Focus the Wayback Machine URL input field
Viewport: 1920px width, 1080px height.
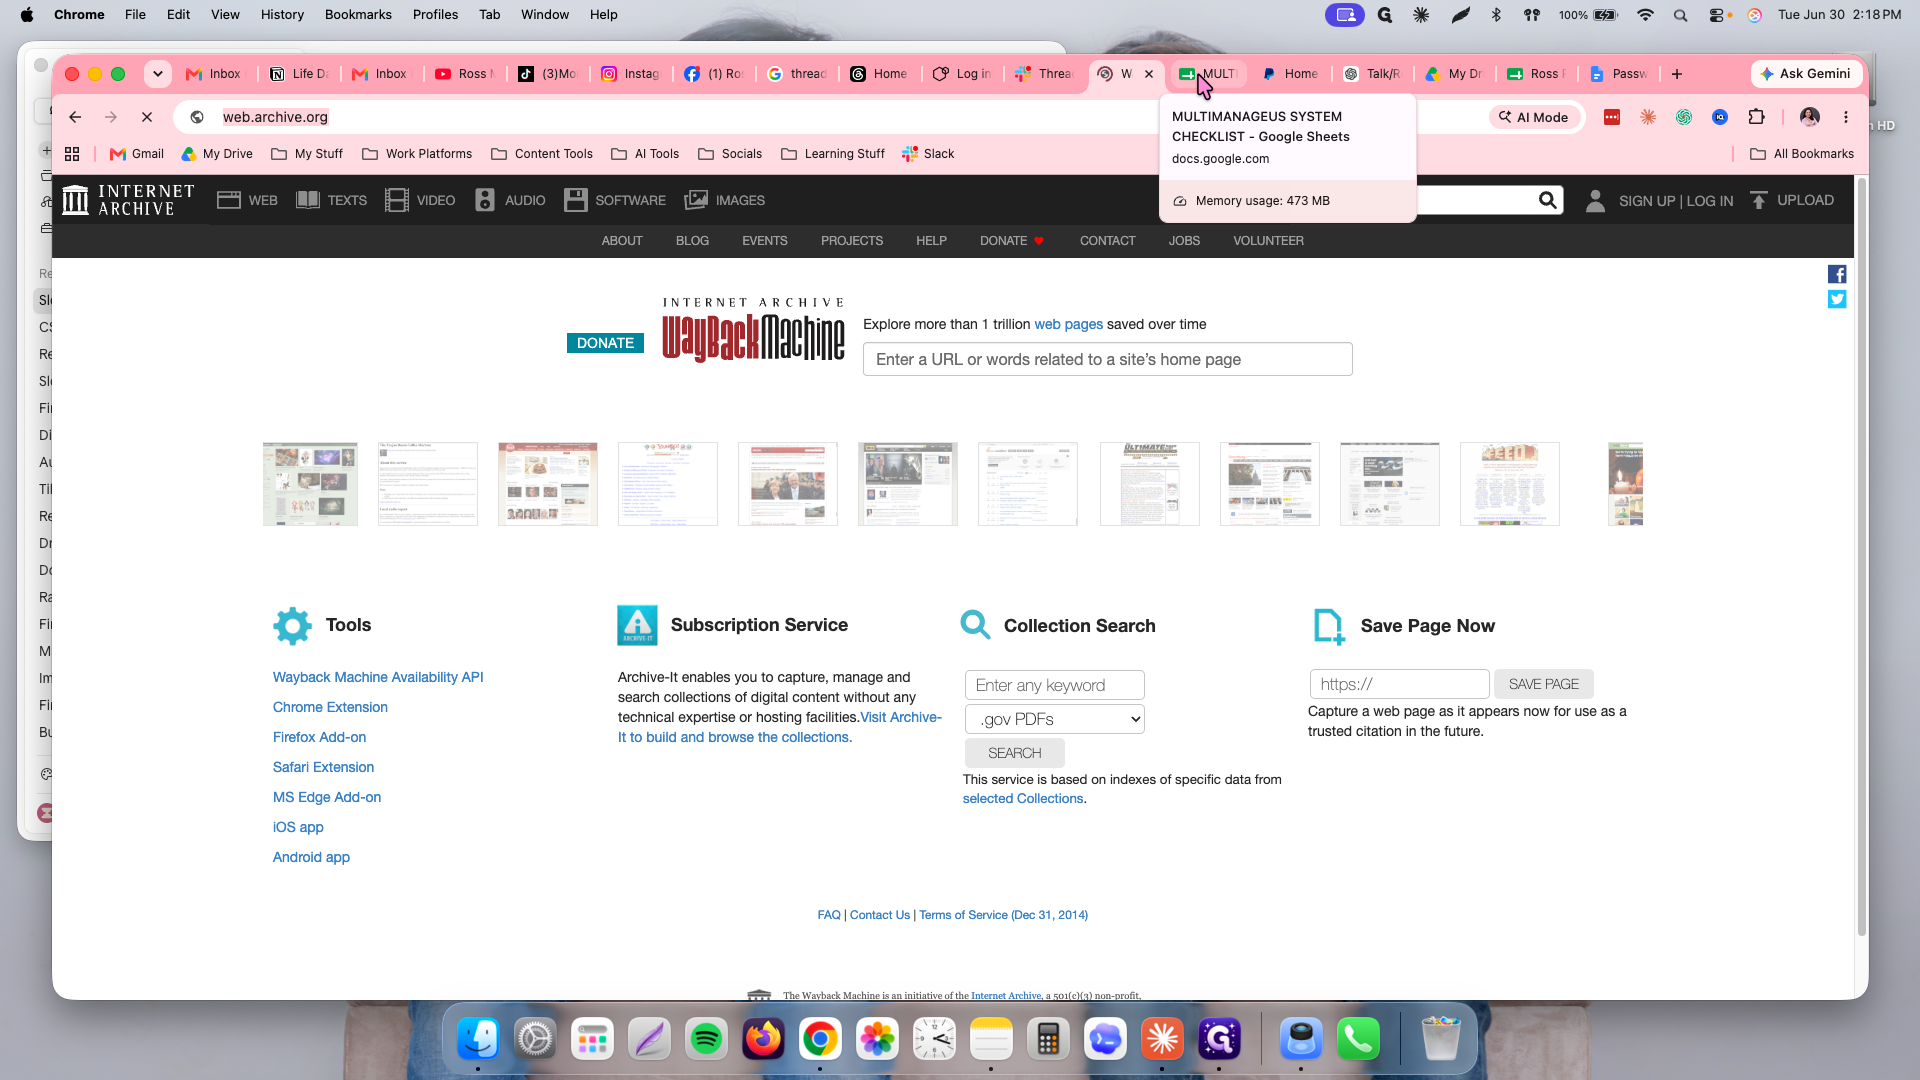click(1107, 359)
